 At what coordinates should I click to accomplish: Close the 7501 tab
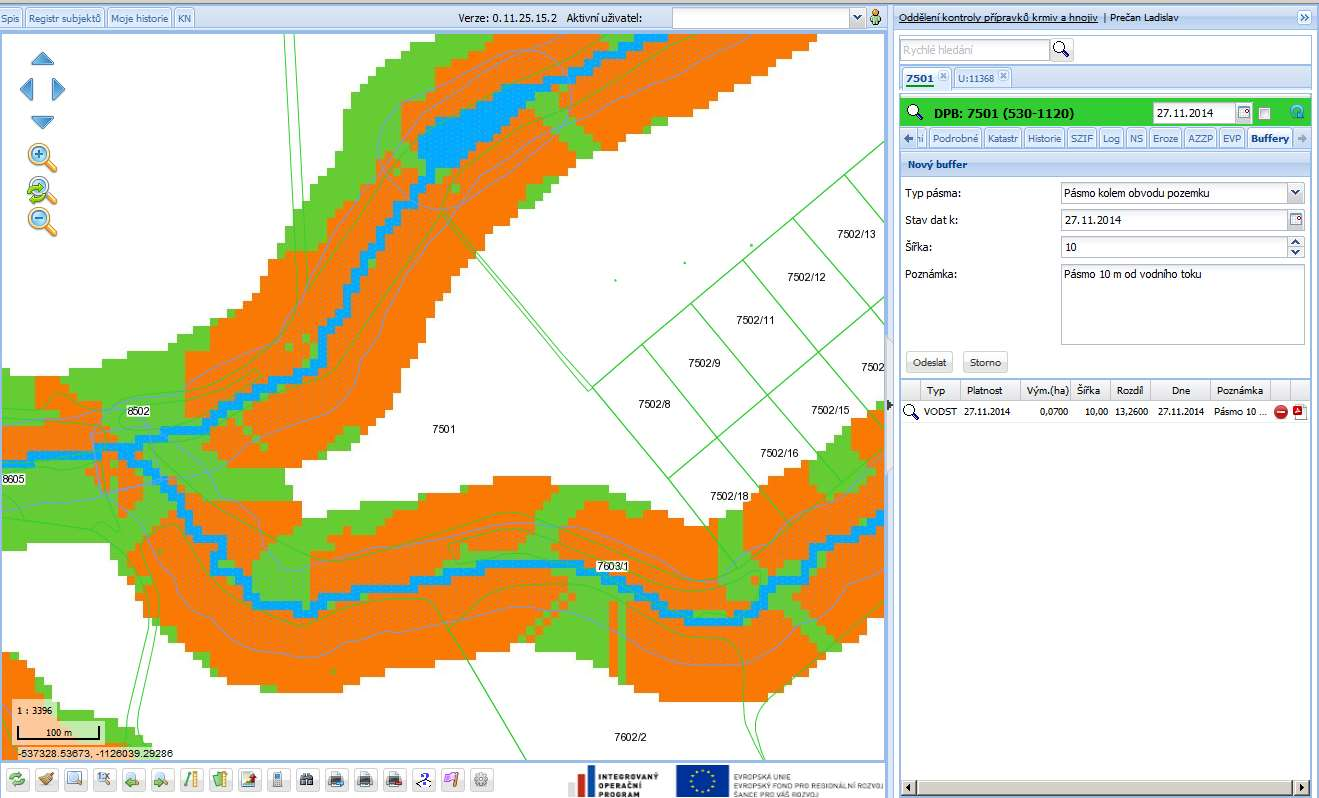click(943, 76)
